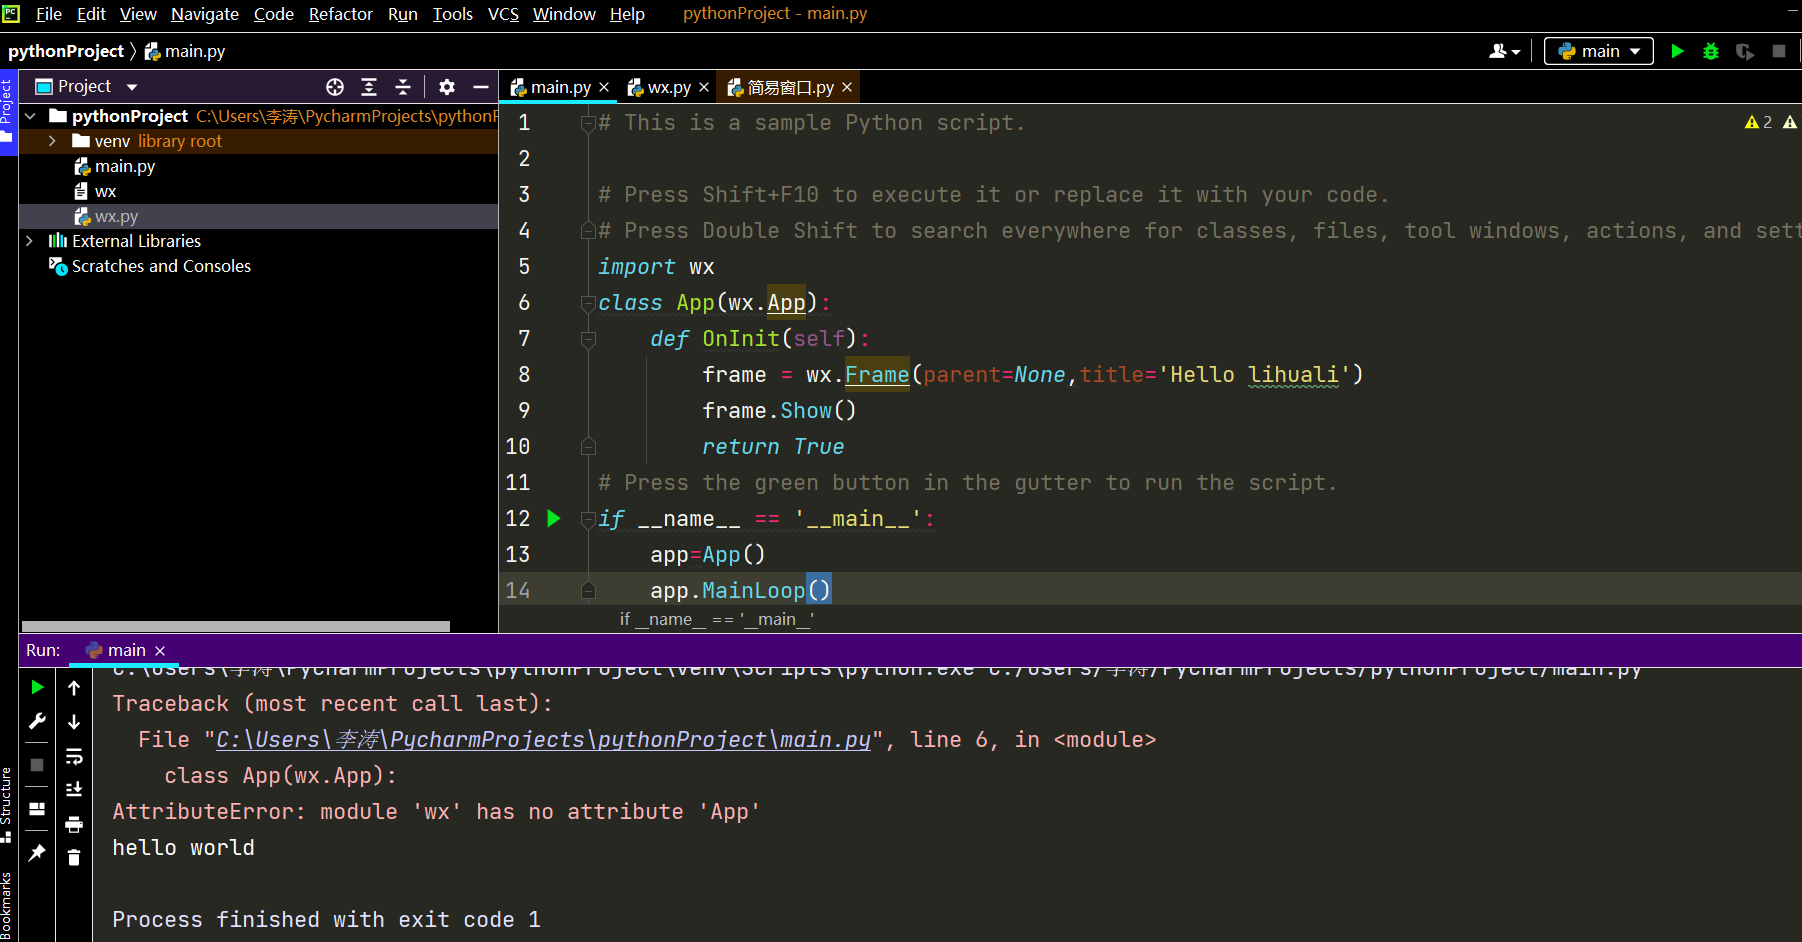
Task: Open Project panel settings gear
Action: pyautogui.click(x=447, y=87)
